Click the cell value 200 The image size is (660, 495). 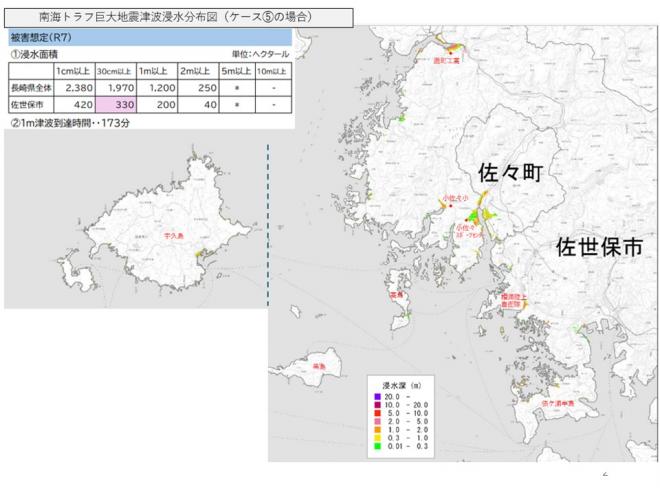coord(166,105)
